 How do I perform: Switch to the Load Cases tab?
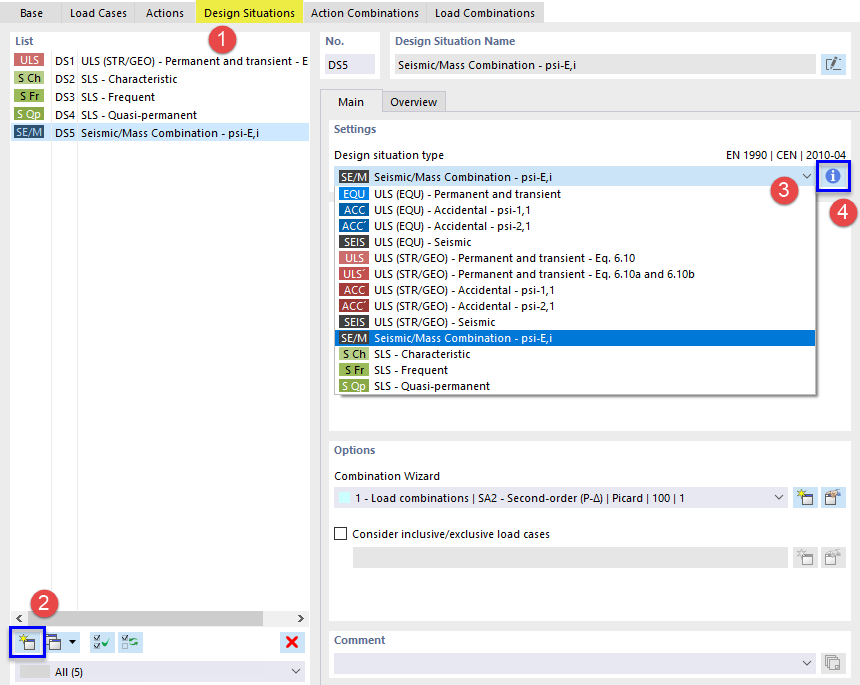coord(98,13)
